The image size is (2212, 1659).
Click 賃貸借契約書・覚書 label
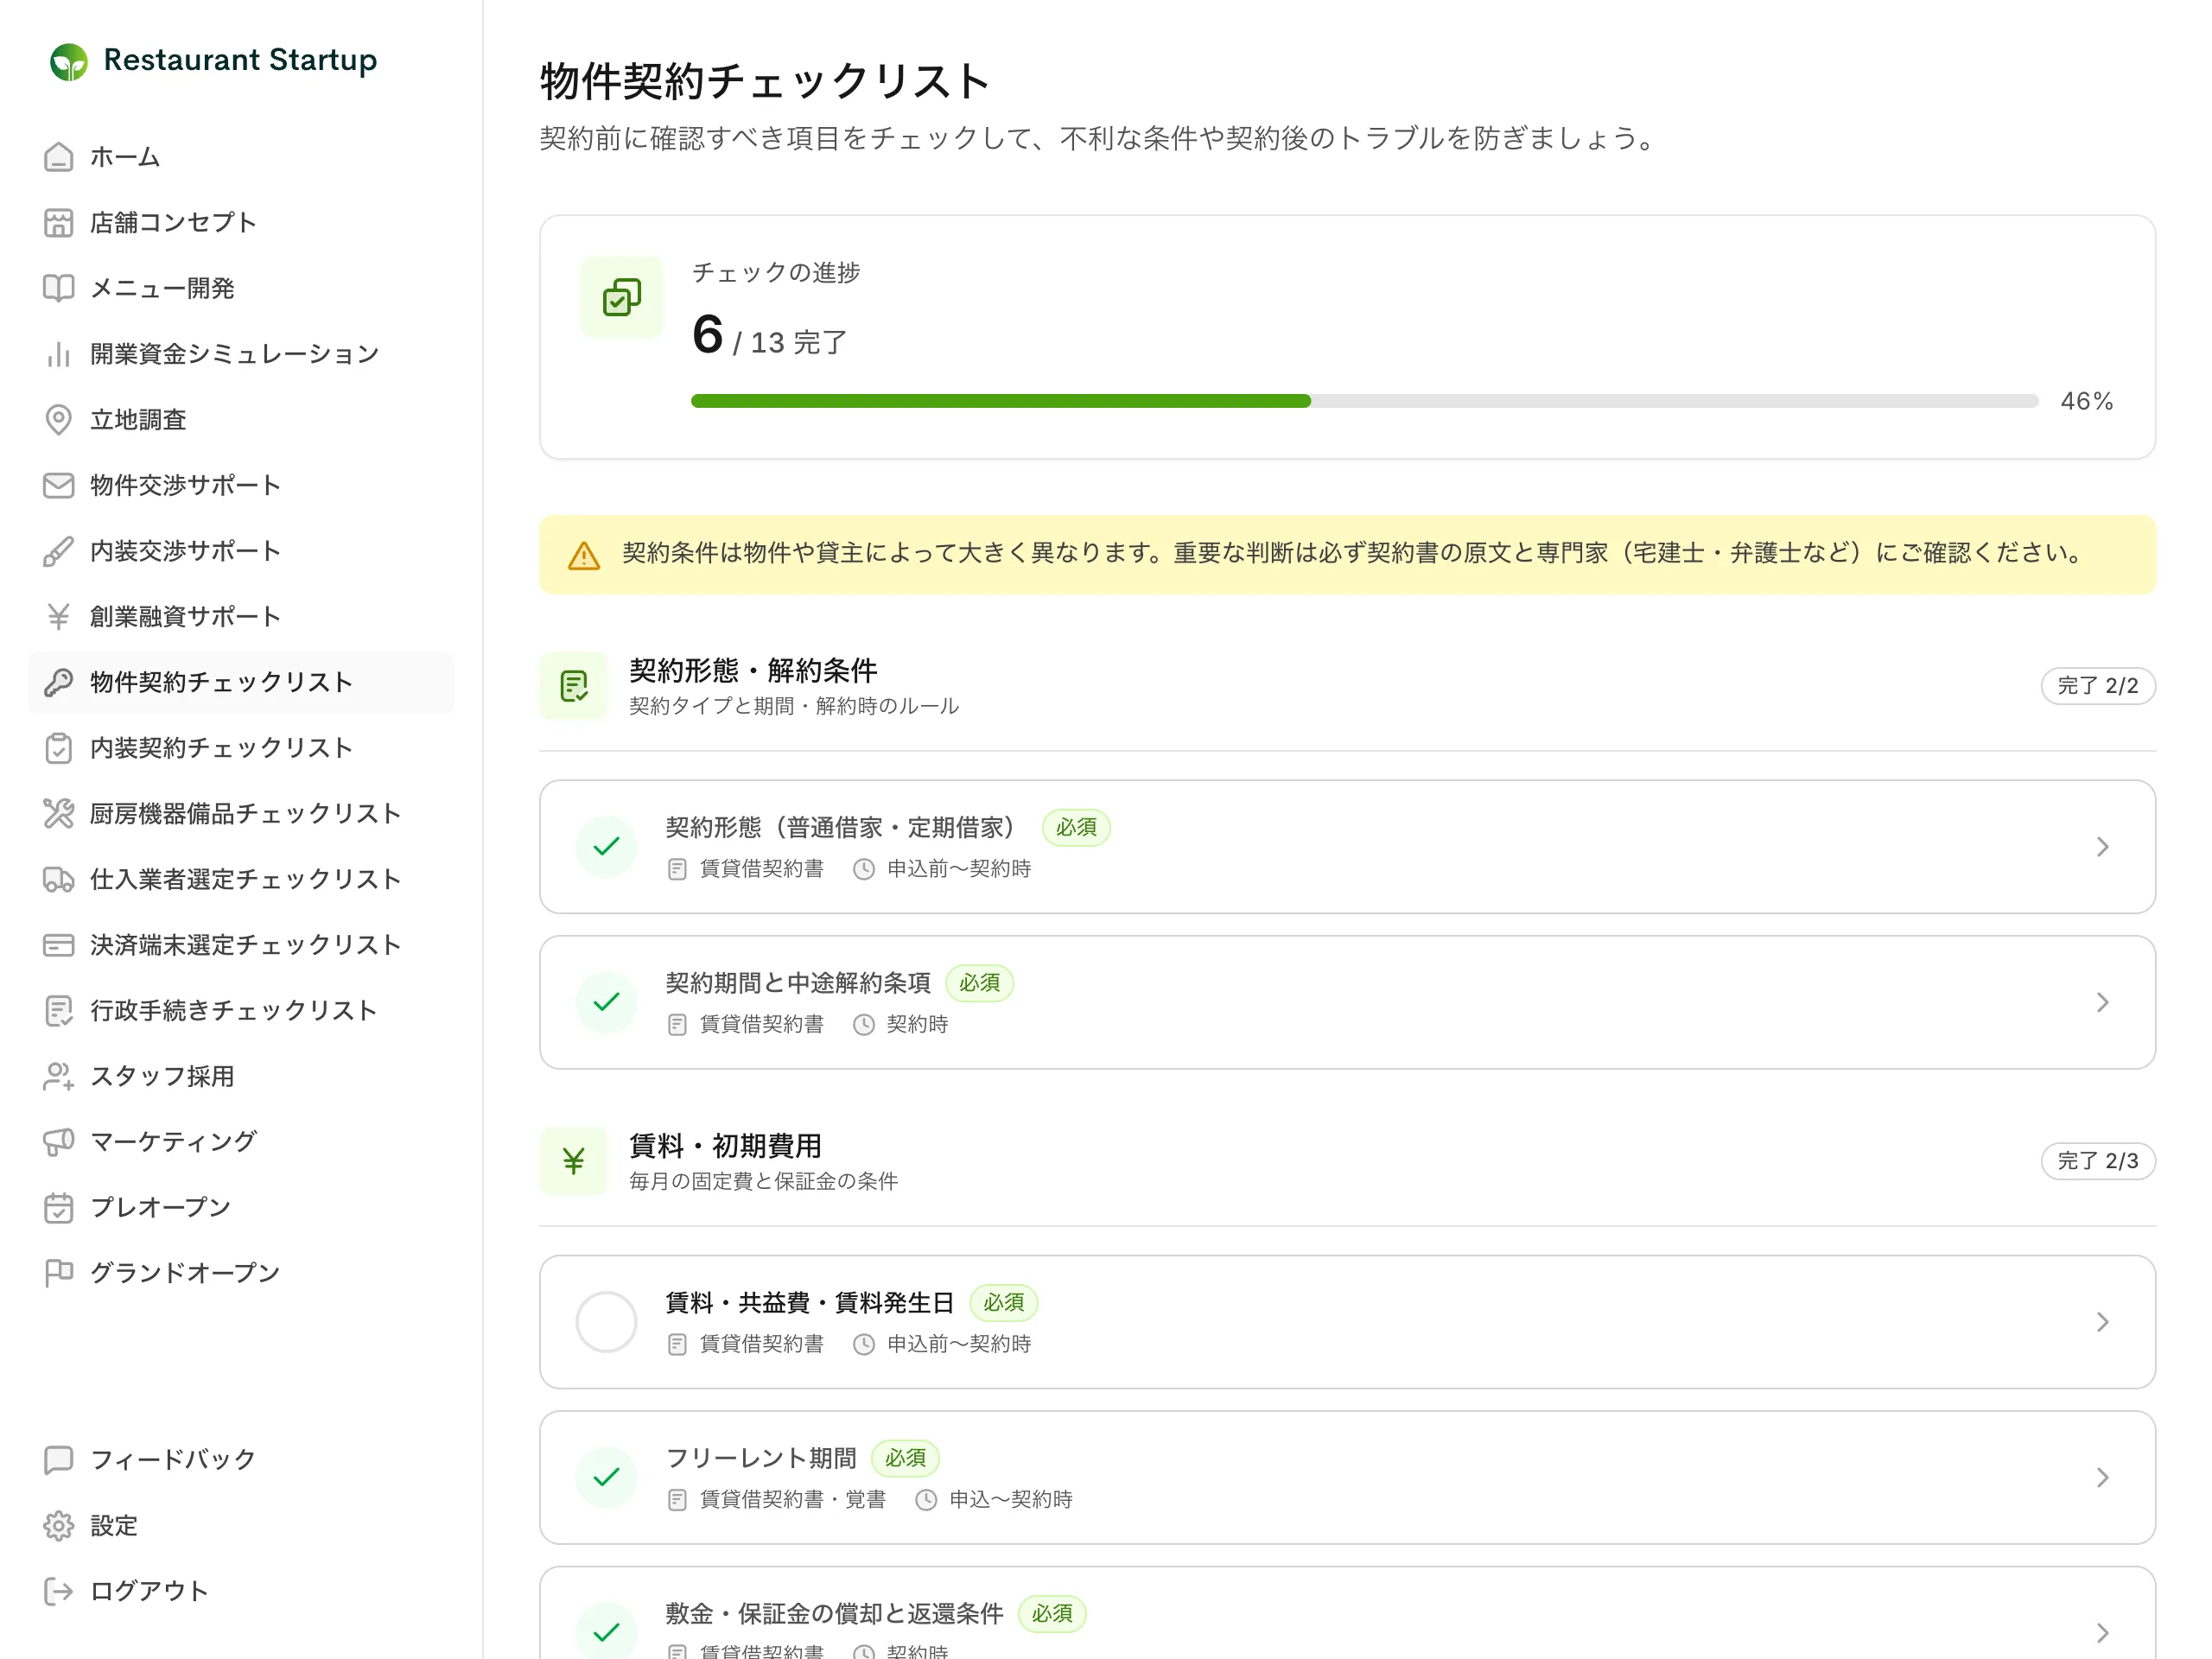(x=793, y=1499)
